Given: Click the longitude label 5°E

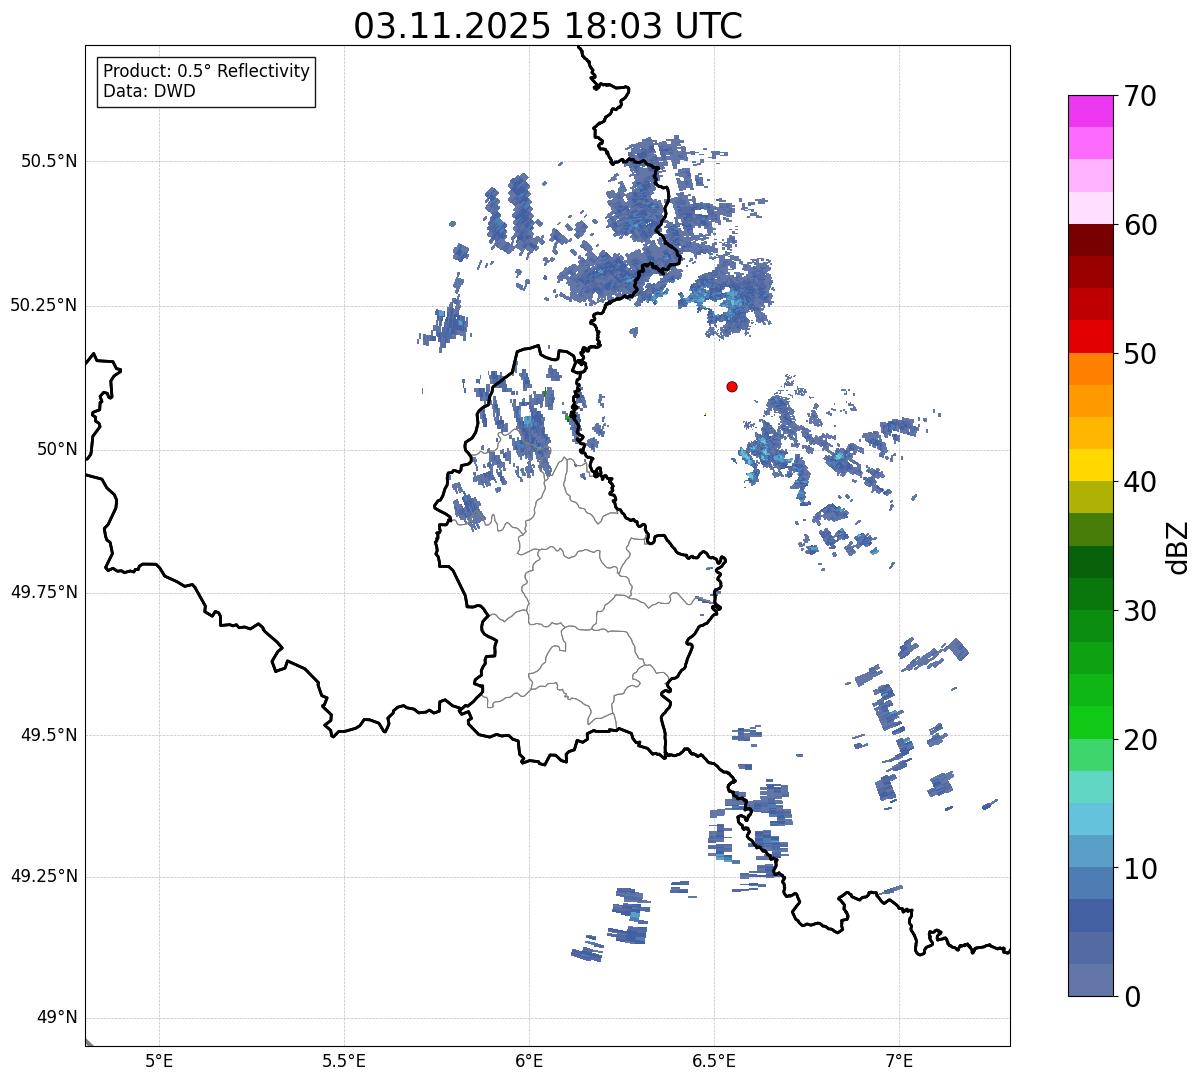Looking at the screenshot, I should [x=159, y=1060].
